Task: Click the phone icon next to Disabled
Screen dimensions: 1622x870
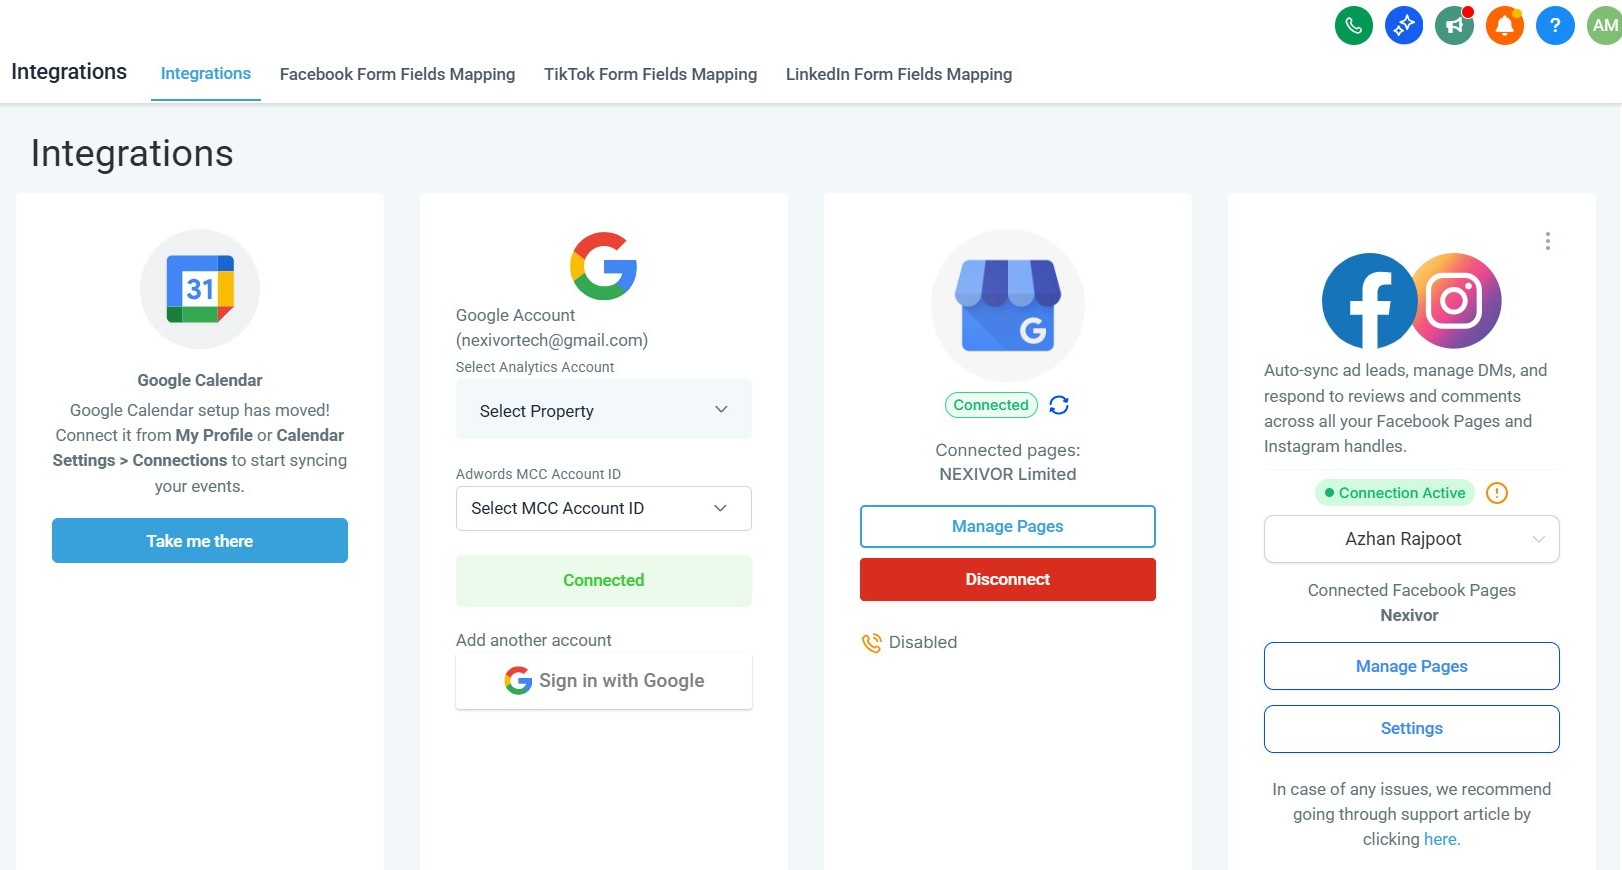Action: [872, 642]
